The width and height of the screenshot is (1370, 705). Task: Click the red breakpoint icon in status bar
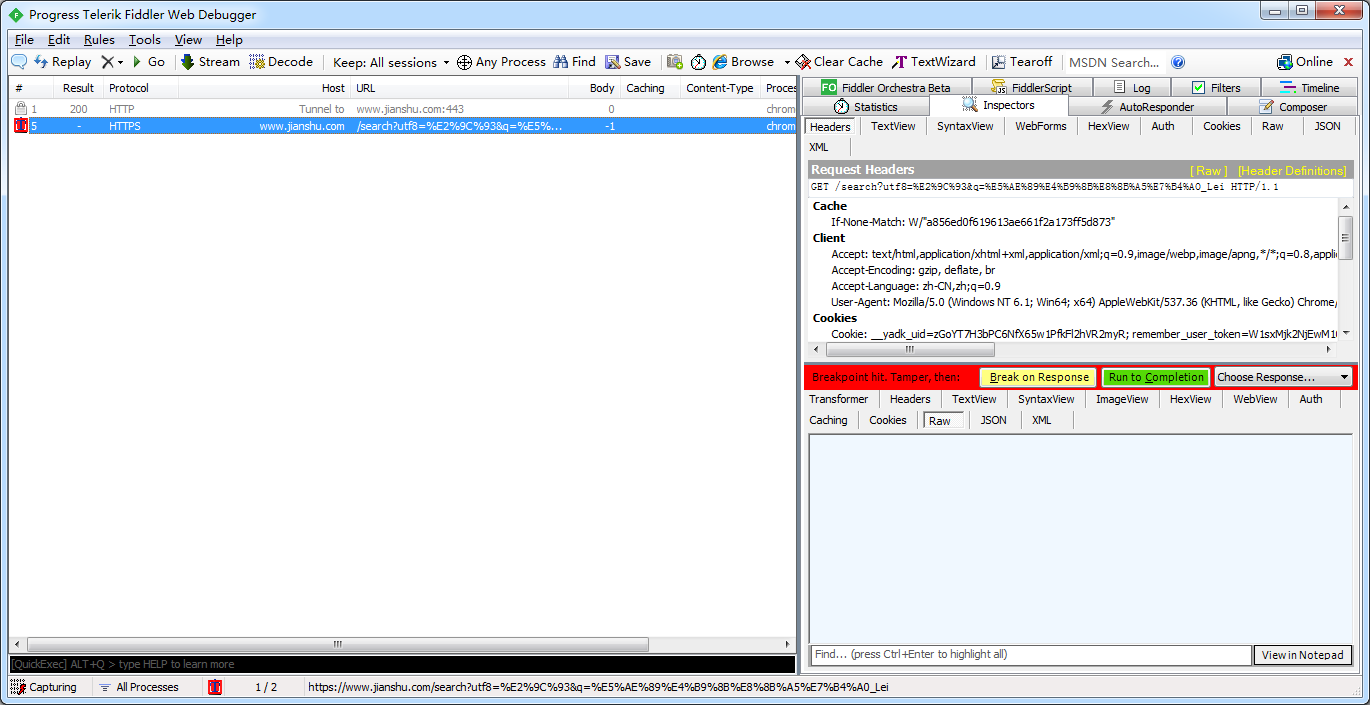[x=215, y=687]
